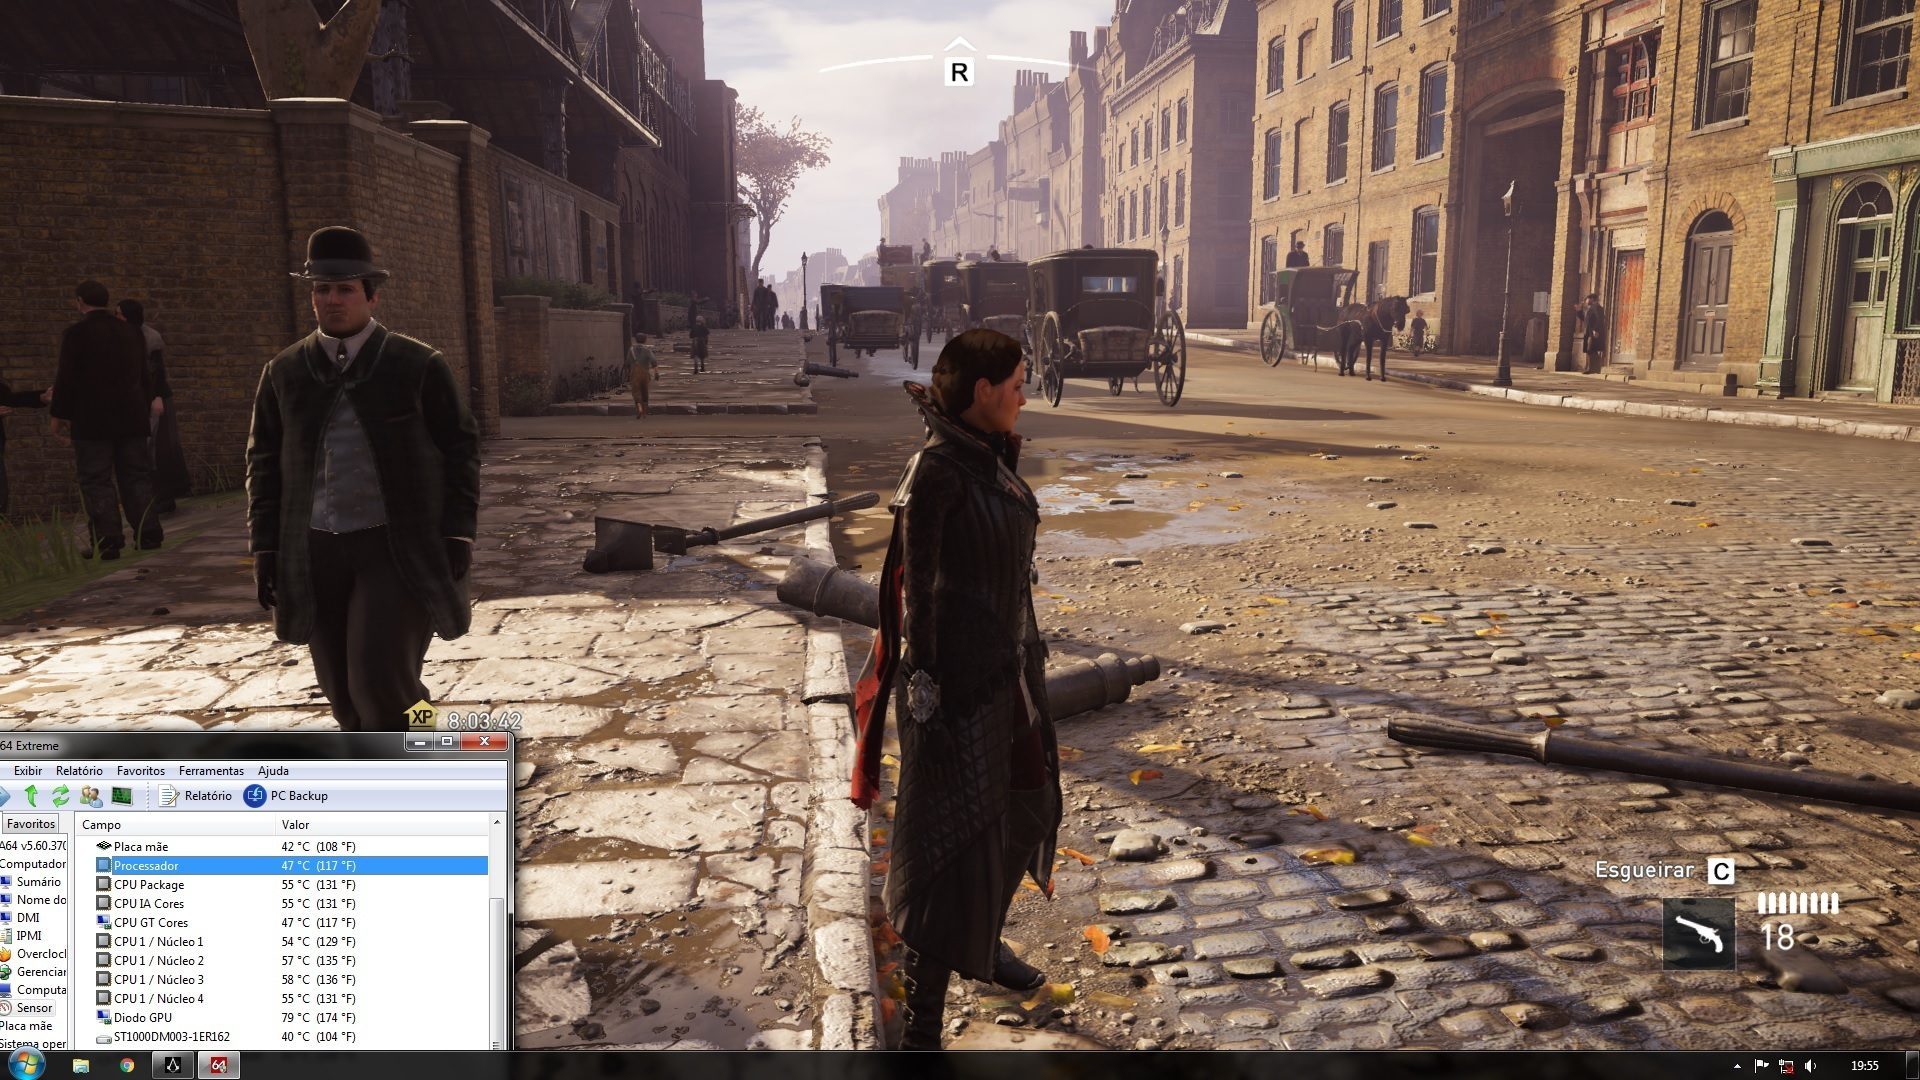Click the blue forward arrow toolbar icon
The width and height of the screenshot is (1920, 1080).
4,796
